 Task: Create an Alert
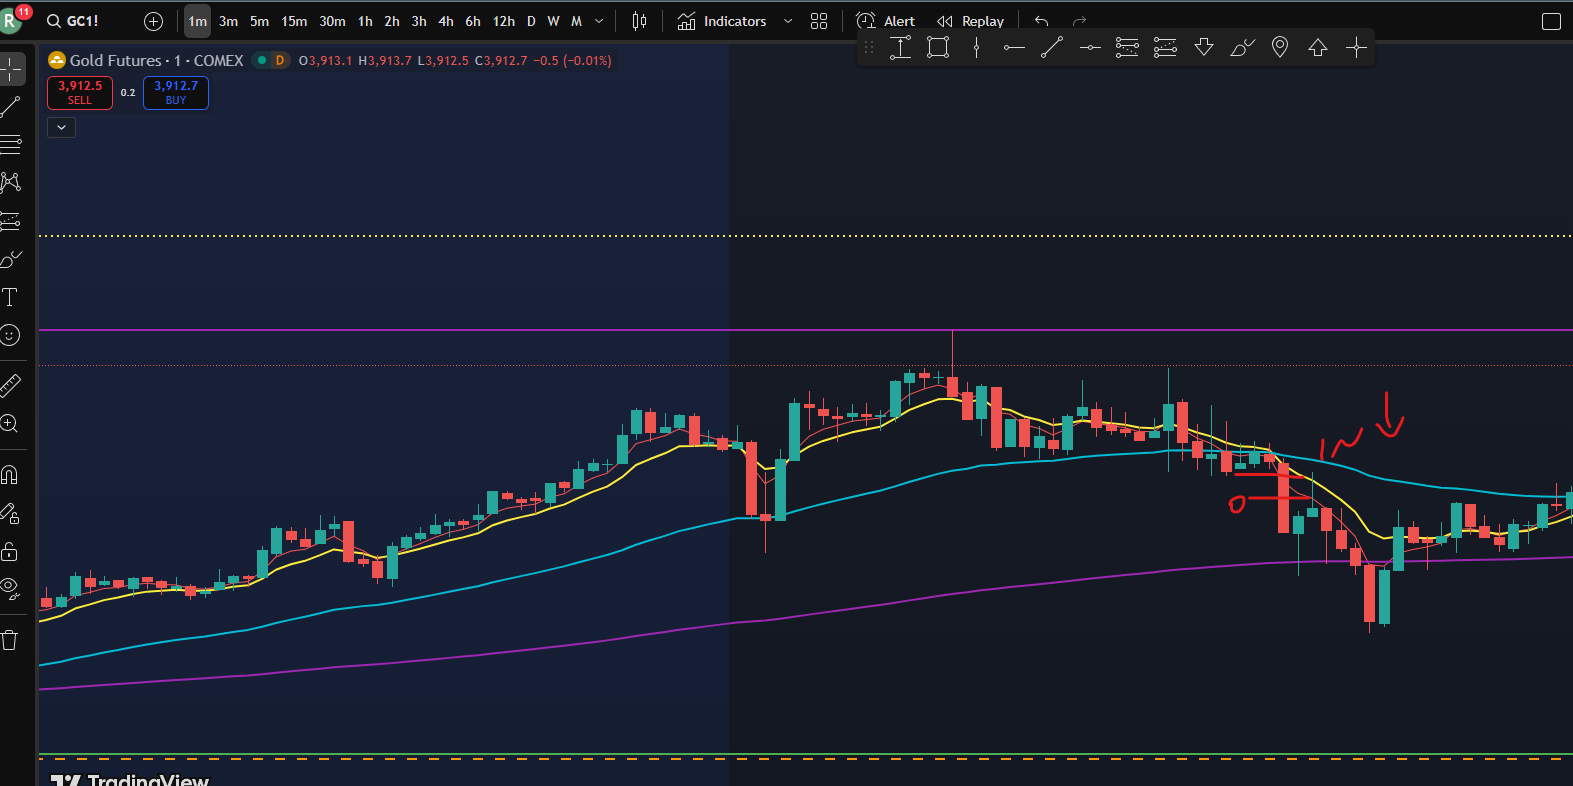pos(886,21)
